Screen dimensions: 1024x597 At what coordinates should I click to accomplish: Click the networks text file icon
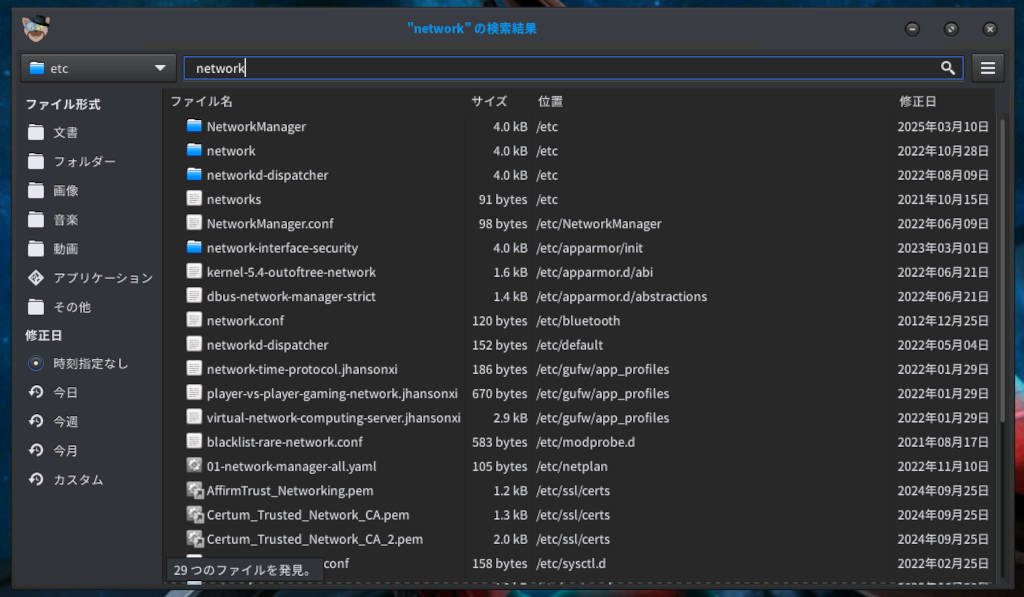194,199
